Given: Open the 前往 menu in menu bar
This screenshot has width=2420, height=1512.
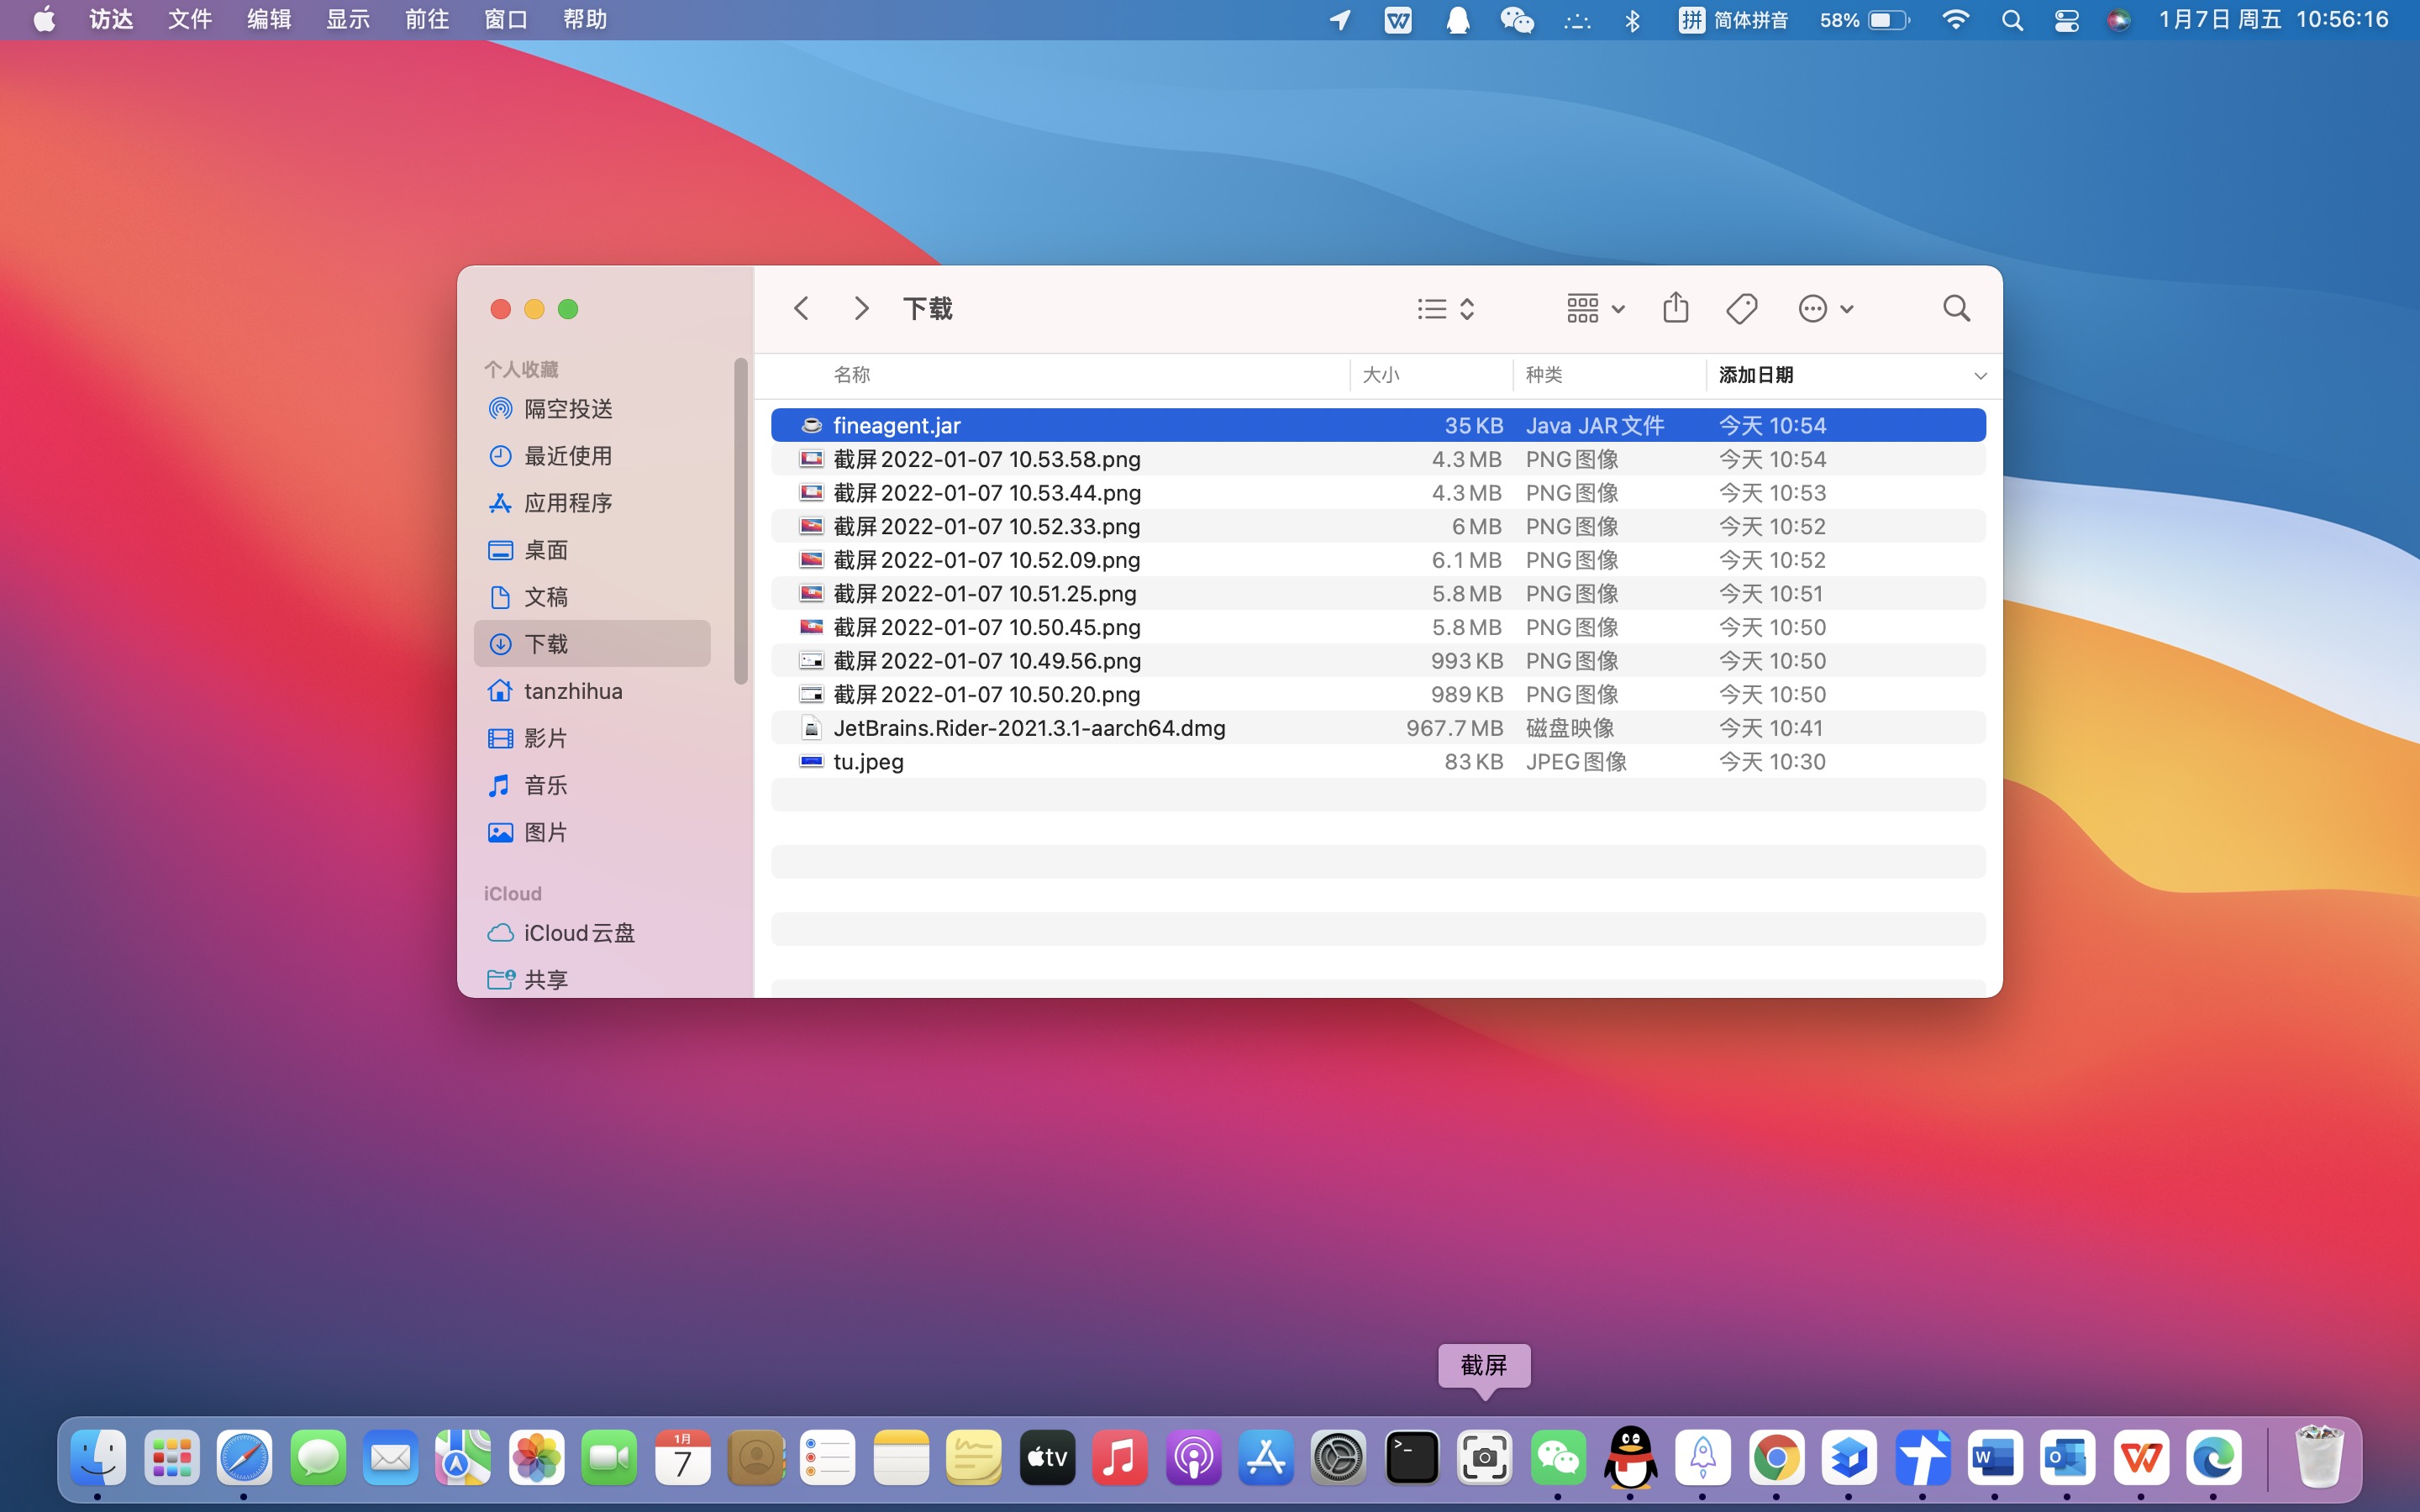Looking at the screenshot, I should point(427,20).
